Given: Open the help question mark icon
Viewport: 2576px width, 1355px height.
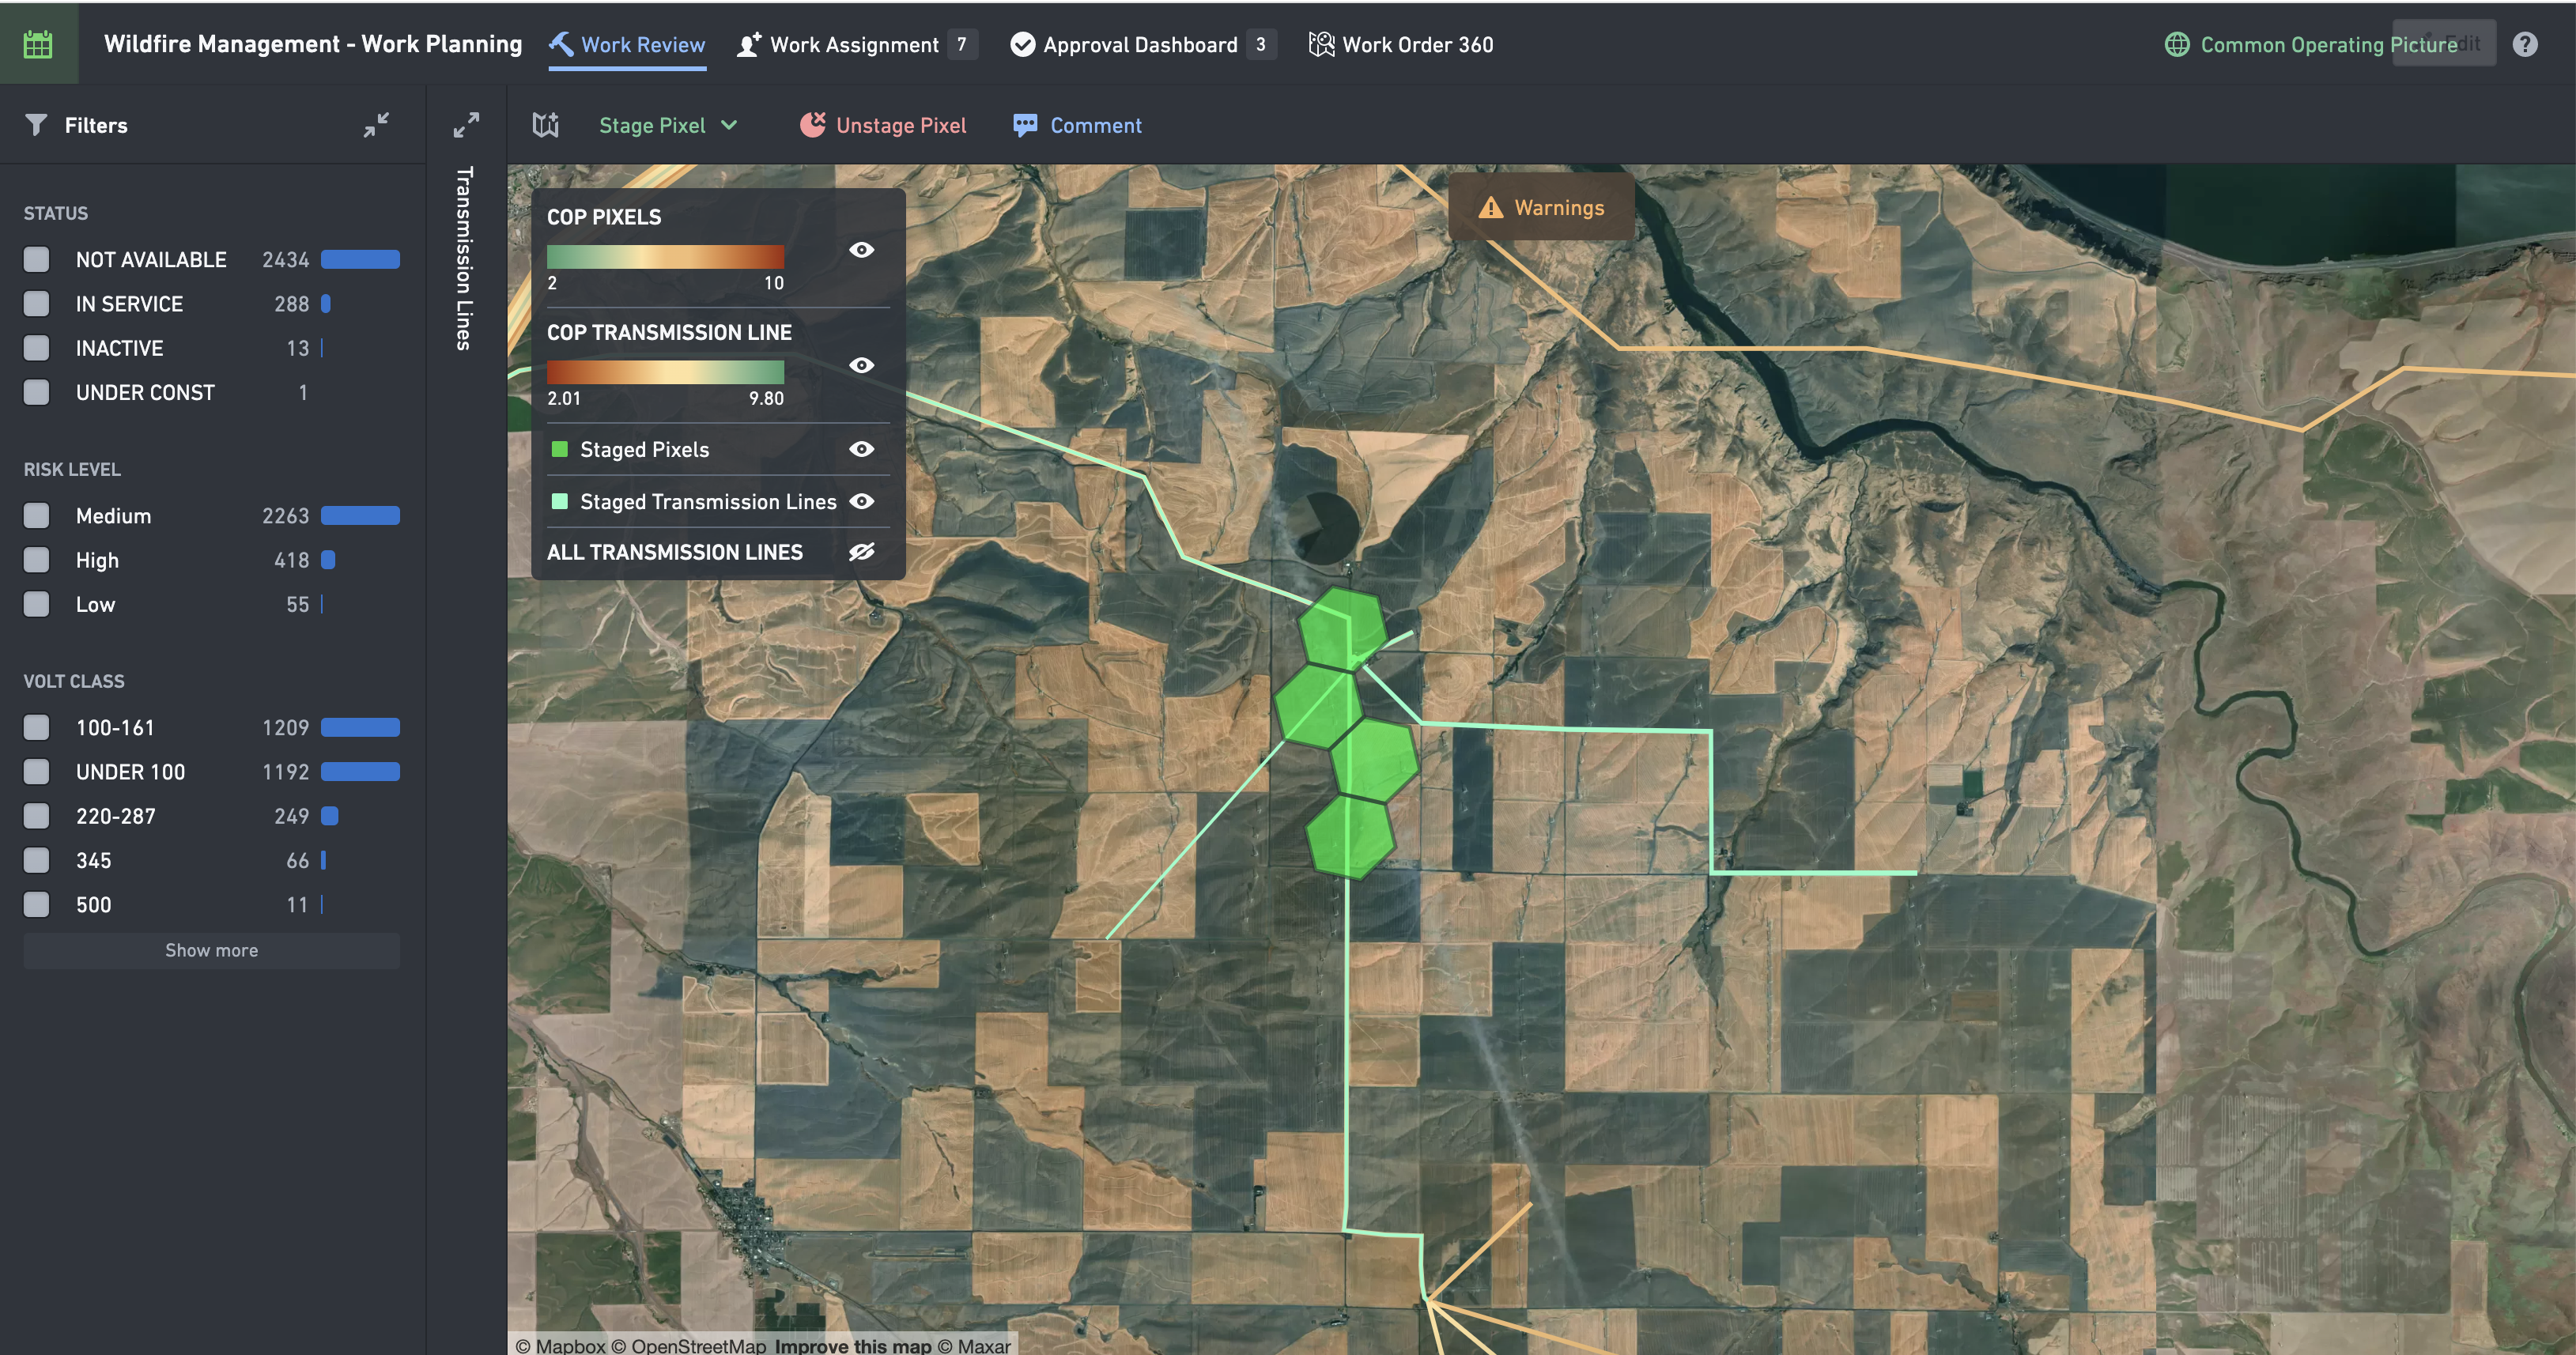Looking at the screenshot, I should [2524, 44].
